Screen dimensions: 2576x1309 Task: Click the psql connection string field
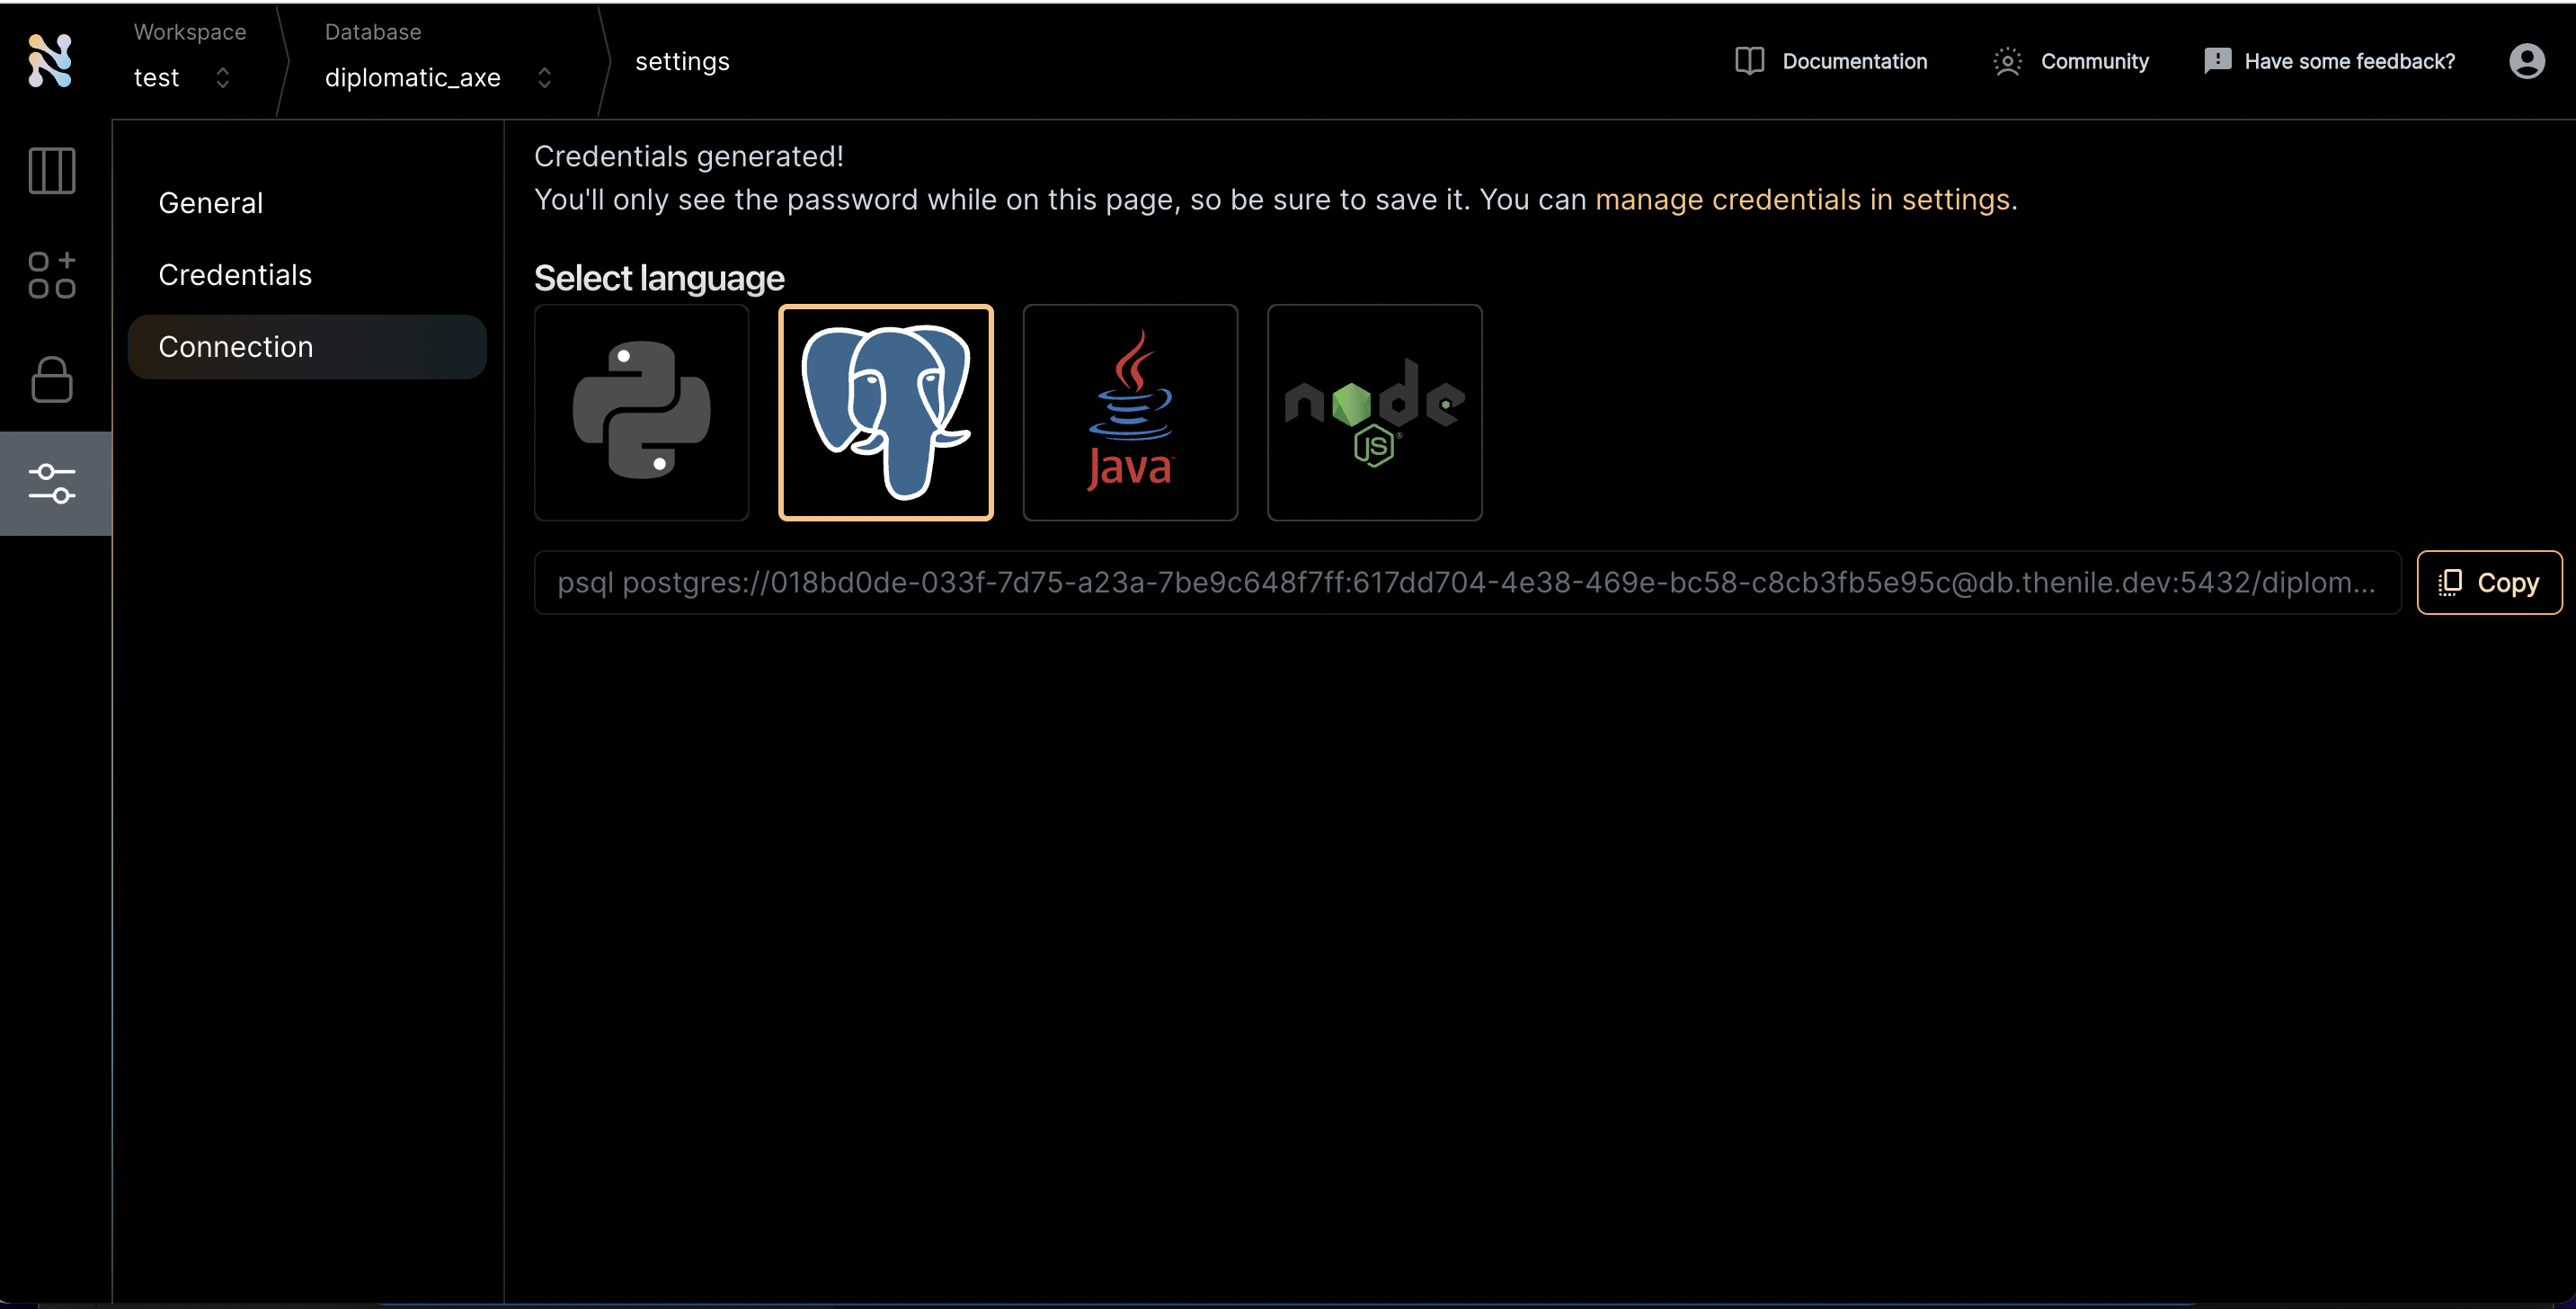point(1466,582)
